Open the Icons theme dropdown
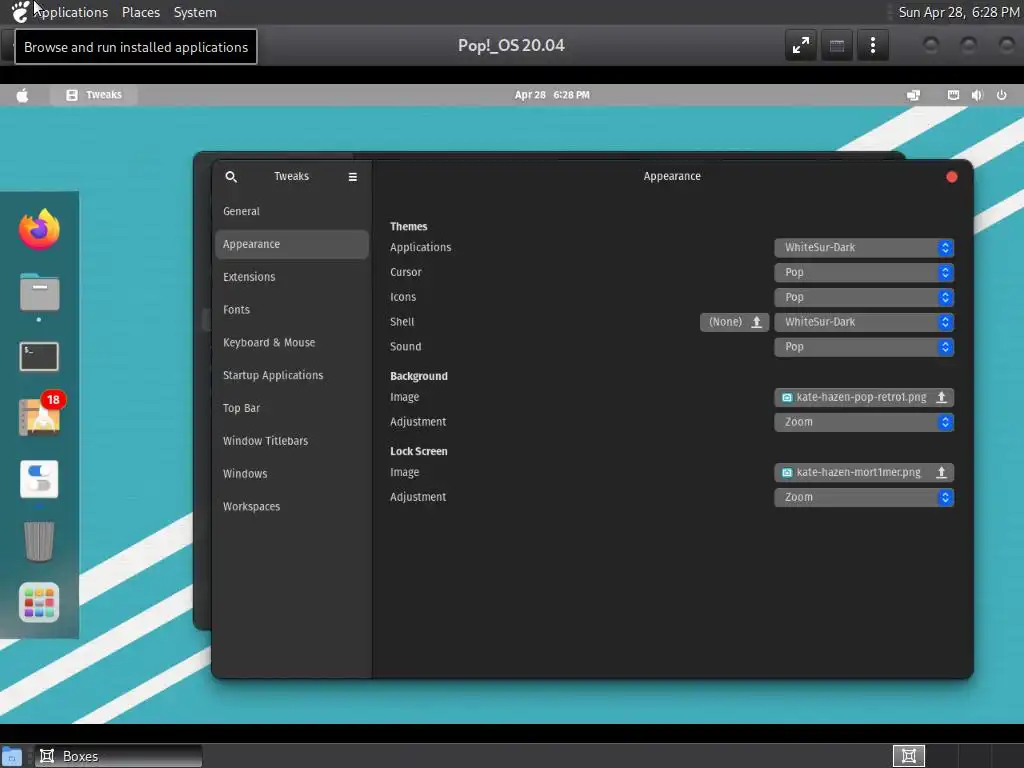The height and width of the screenshot is (768, 1024). click(x=864, y=297)
